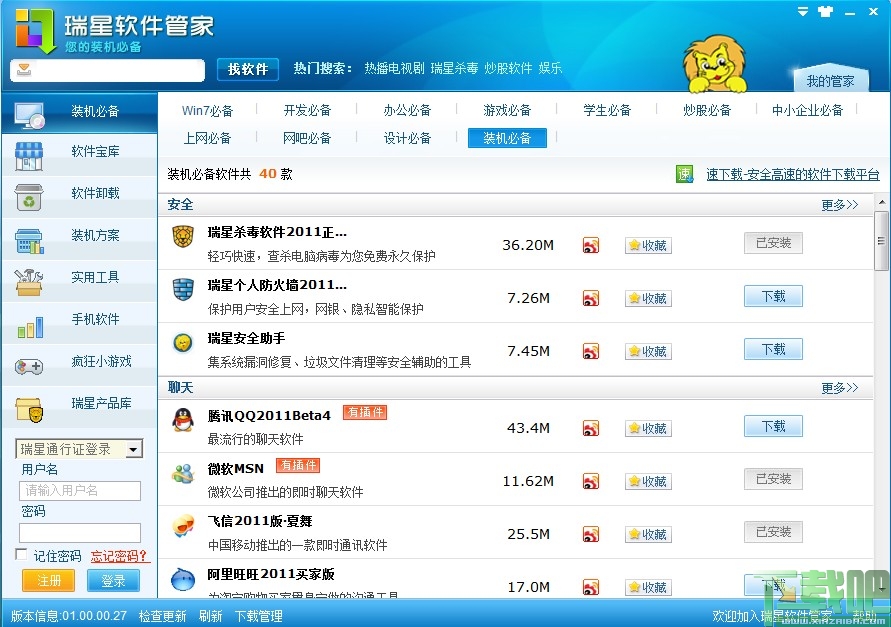Click the 速下载 green icon
Image resolution: width=891 pixels, height=627 pixels.
tap(685, 174)
